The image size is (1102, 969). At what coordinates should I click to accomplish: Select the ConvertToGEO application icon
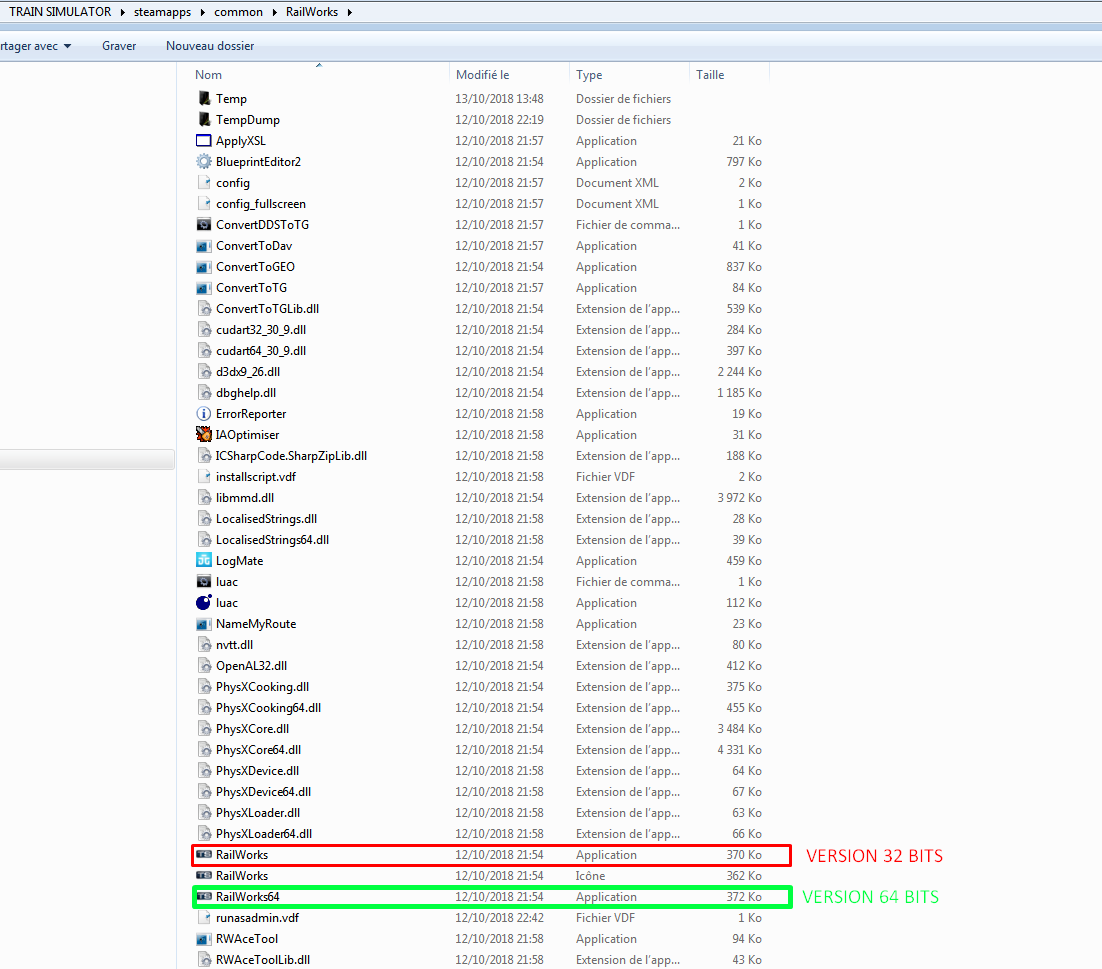tap(204, 267)
